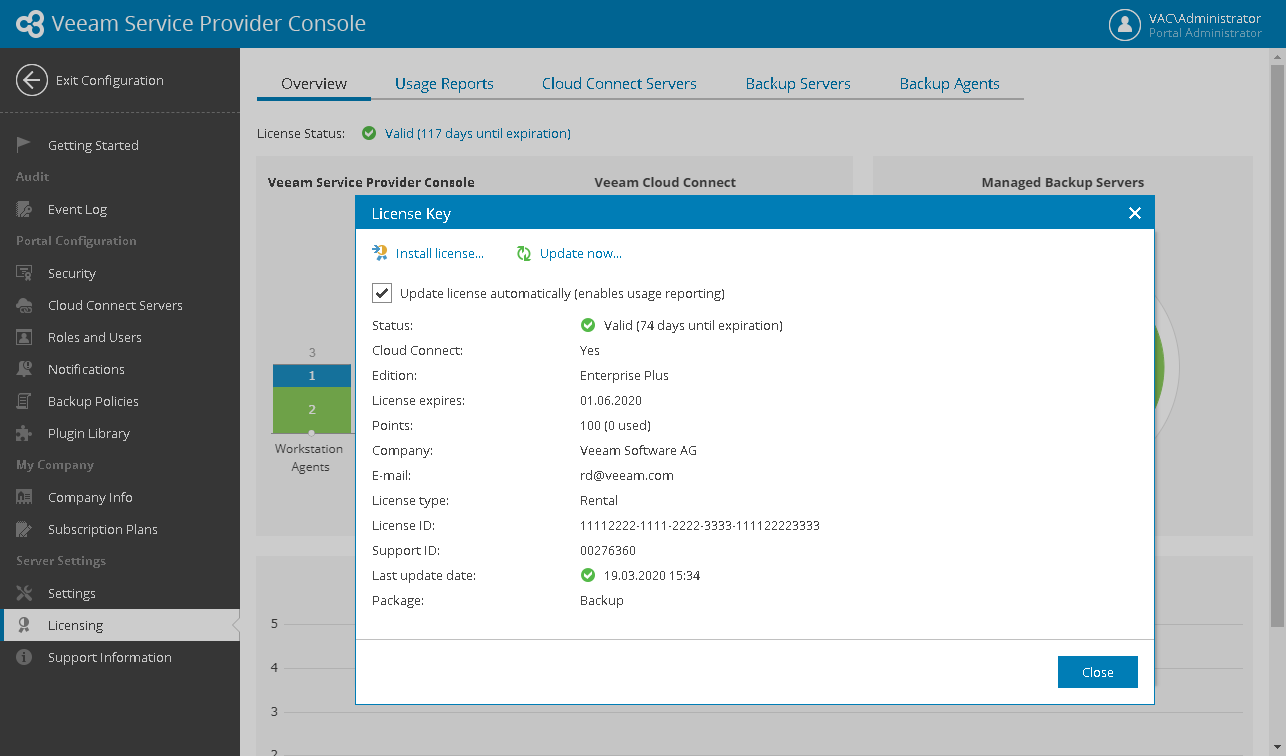The height and width of the screenshot is (756, 1286).
Task: Click the e-mail value rd@veeam.com
Action: (x=627, y=475)
